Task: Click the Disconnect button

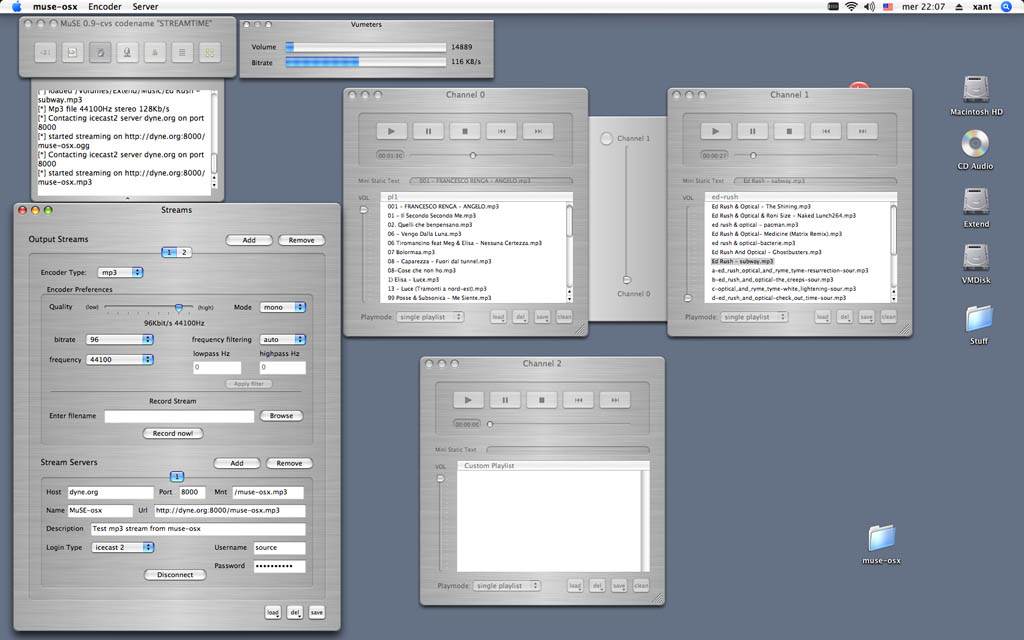Action: [175, 575]
